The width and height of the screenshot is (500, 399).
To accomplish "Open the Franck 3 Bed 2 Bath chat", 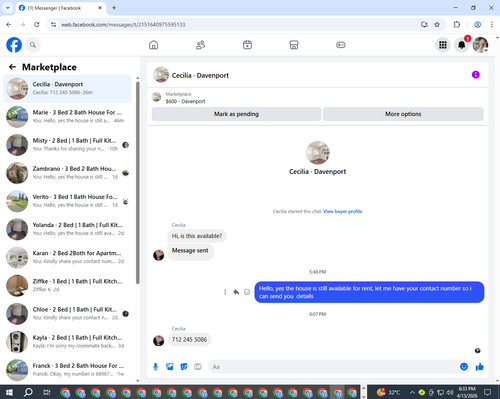I will (67, 370).
